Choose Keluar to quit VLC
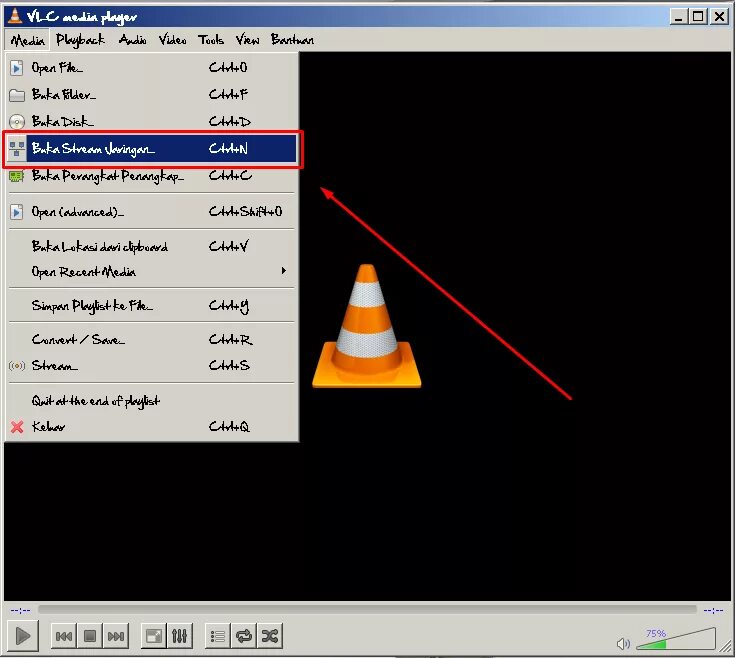 [152, 427]
